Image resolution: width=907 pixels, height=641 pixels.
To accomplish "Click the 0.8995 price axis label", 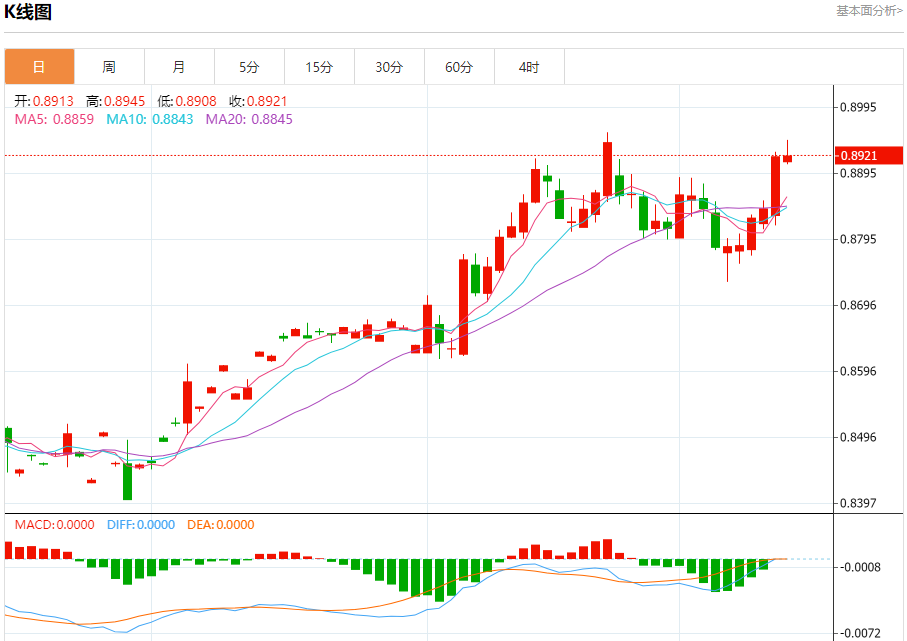I will [858, 107].
